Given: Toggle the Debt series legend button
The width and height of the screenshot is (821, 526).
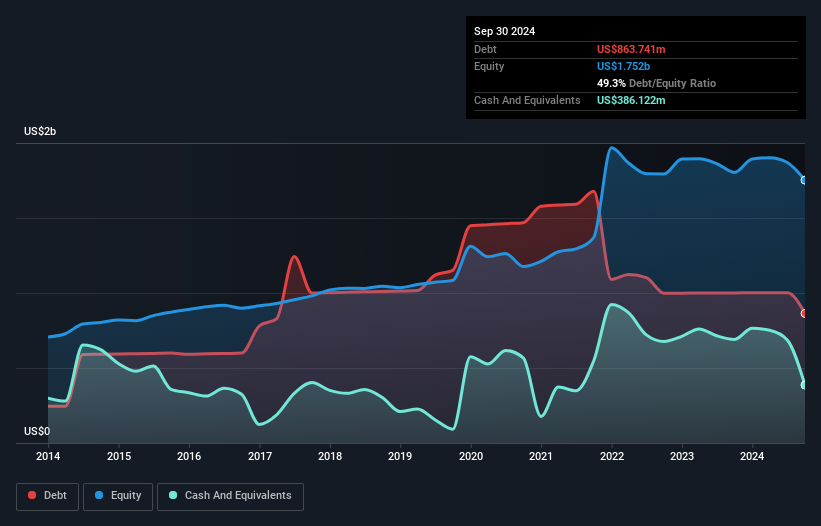Looking at the screenshot, I should click(47, 496).
